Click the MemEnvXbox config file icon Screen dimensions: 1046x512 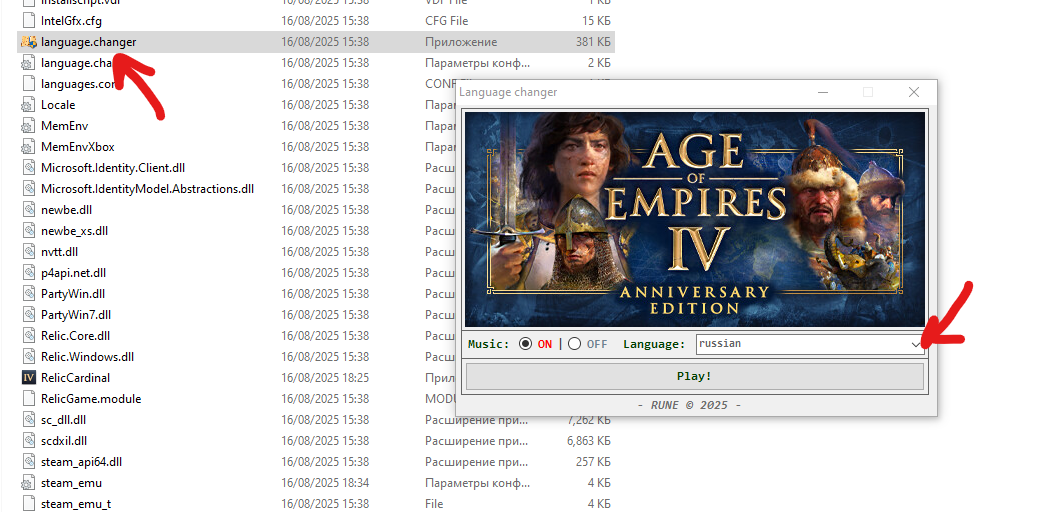[x=29, y=147]
